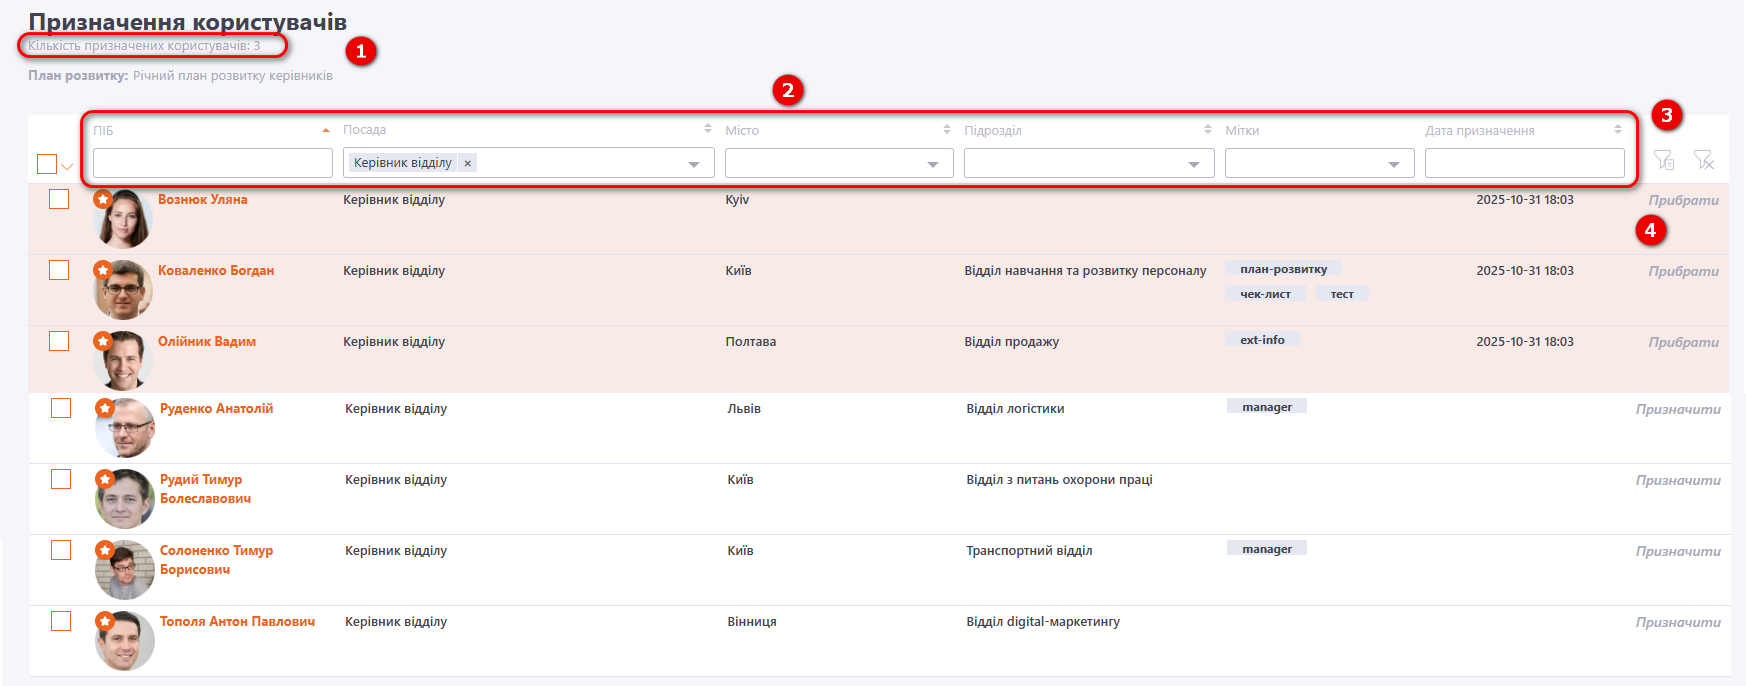Open the Місто filter dropdown

coord(932,164)
